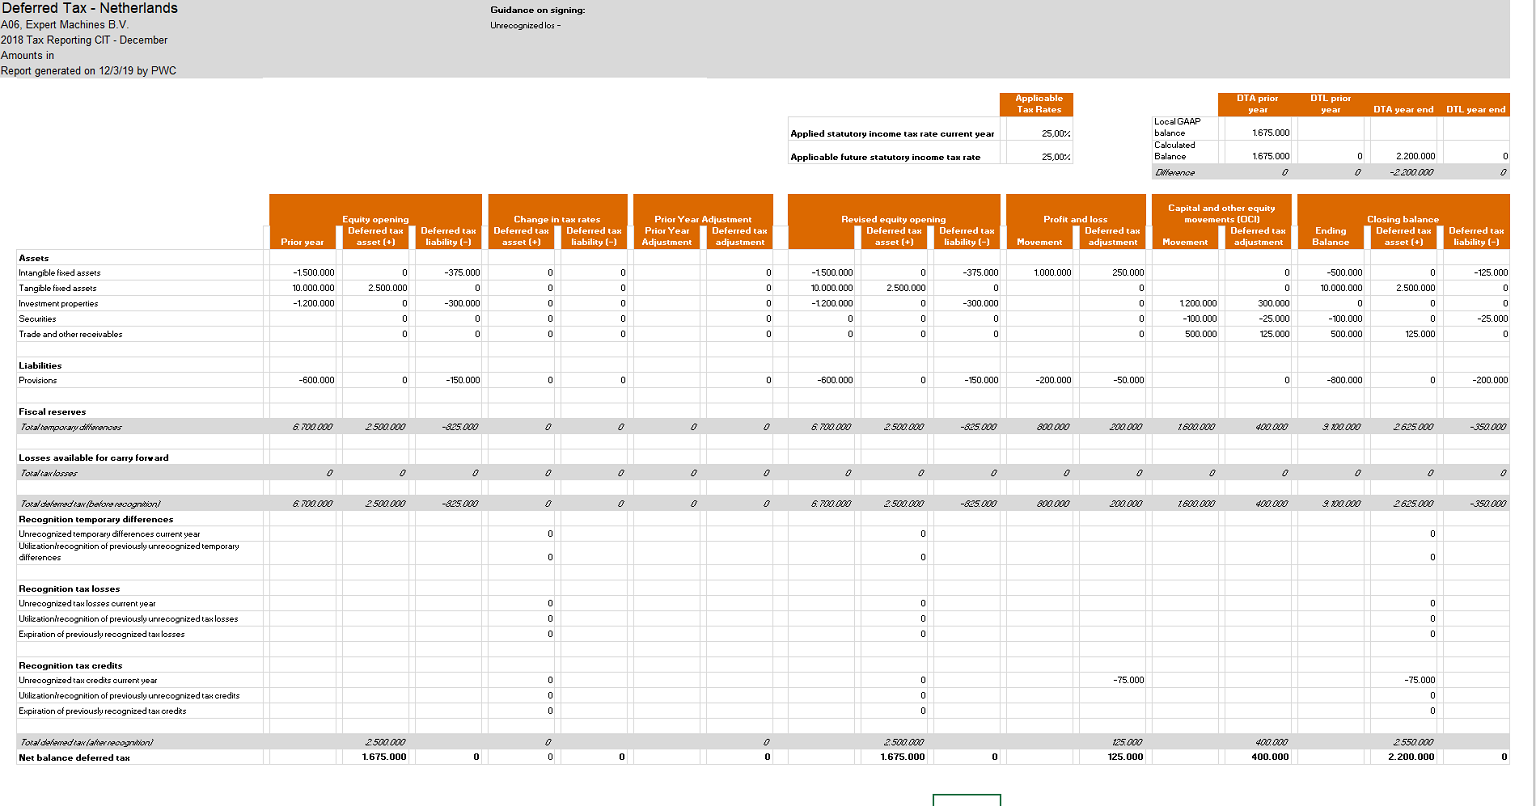The width and height of the screenshot is (1536, 806).
Task: Click the applicable future statutory rate 25,00% cell
Action: [x=1038, y=157]
